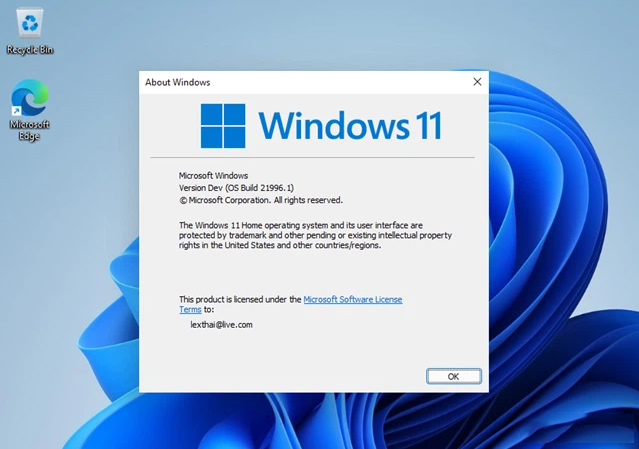Screen dimensions: 639x449
Task: Click the "Windows 11" heading text
Action: pos(350,125)
